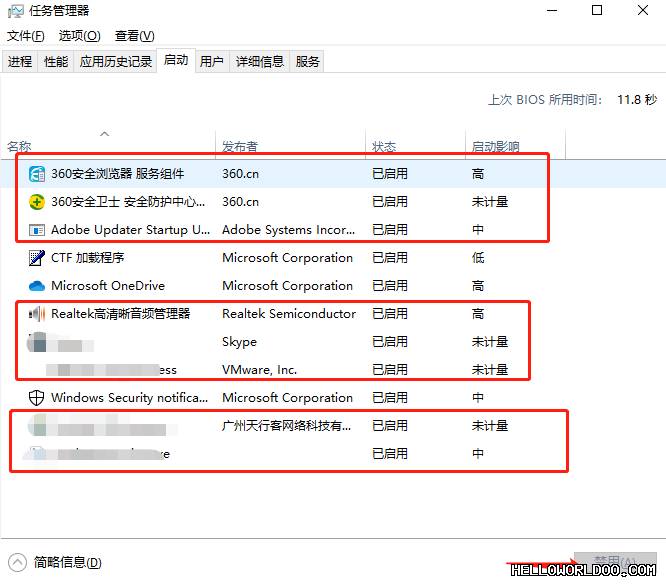Close the Task Manager window
This screenshot has height=587, width=666.
pyautogui.click(x=643, y=10)
